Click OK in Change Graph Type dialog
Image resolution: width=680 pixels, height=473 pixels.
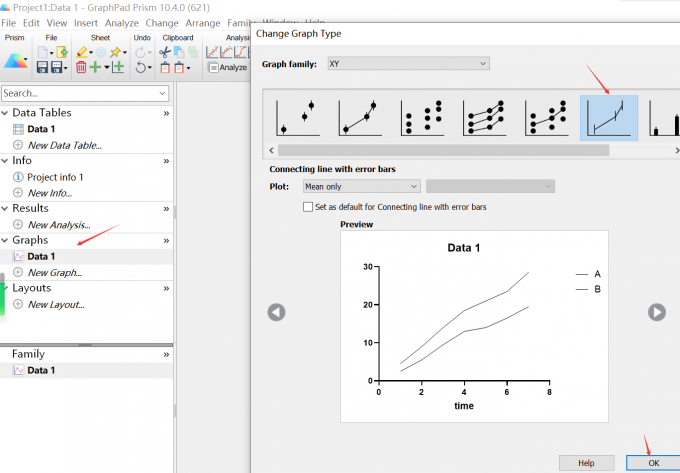click(x=653, y=463)
